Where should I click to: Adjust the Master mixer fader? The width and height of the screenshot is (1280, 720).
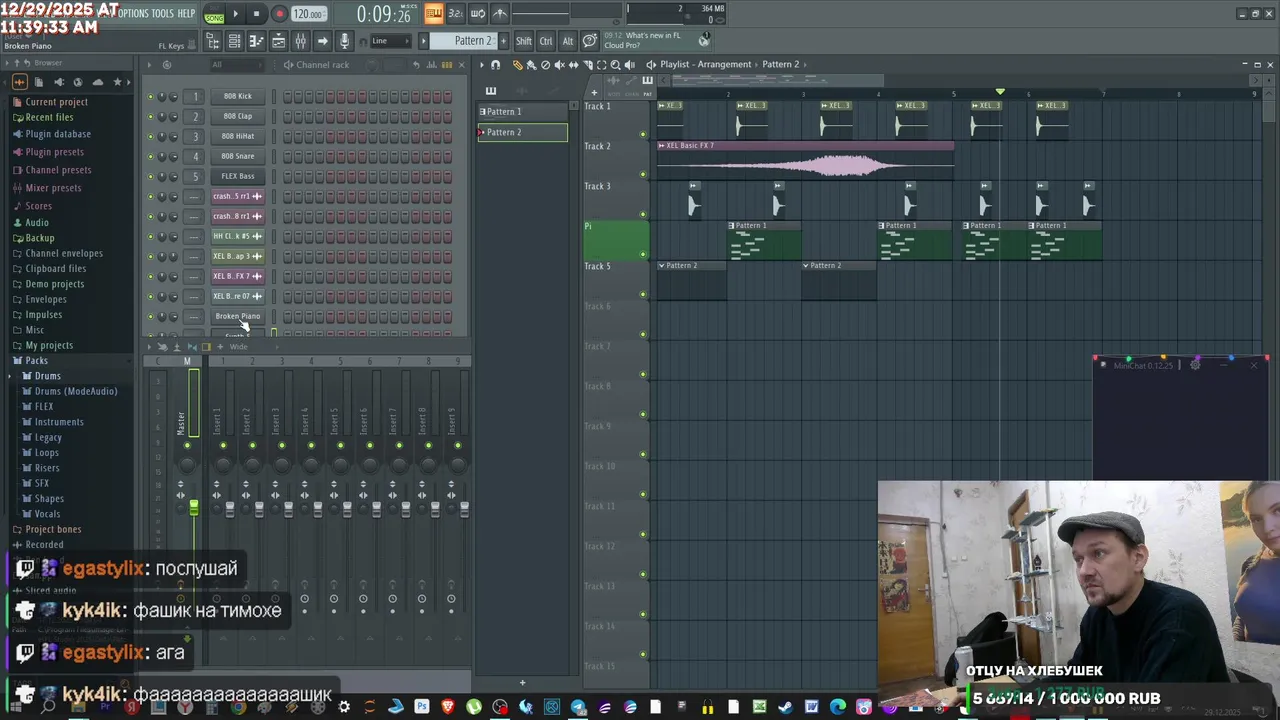click(x=194, y=508)
